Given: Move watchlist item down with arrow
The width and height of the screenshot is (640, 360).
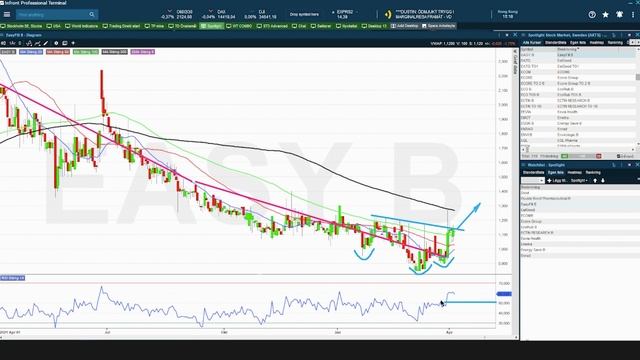Looking at the screenshot, I should coord(602,180).
